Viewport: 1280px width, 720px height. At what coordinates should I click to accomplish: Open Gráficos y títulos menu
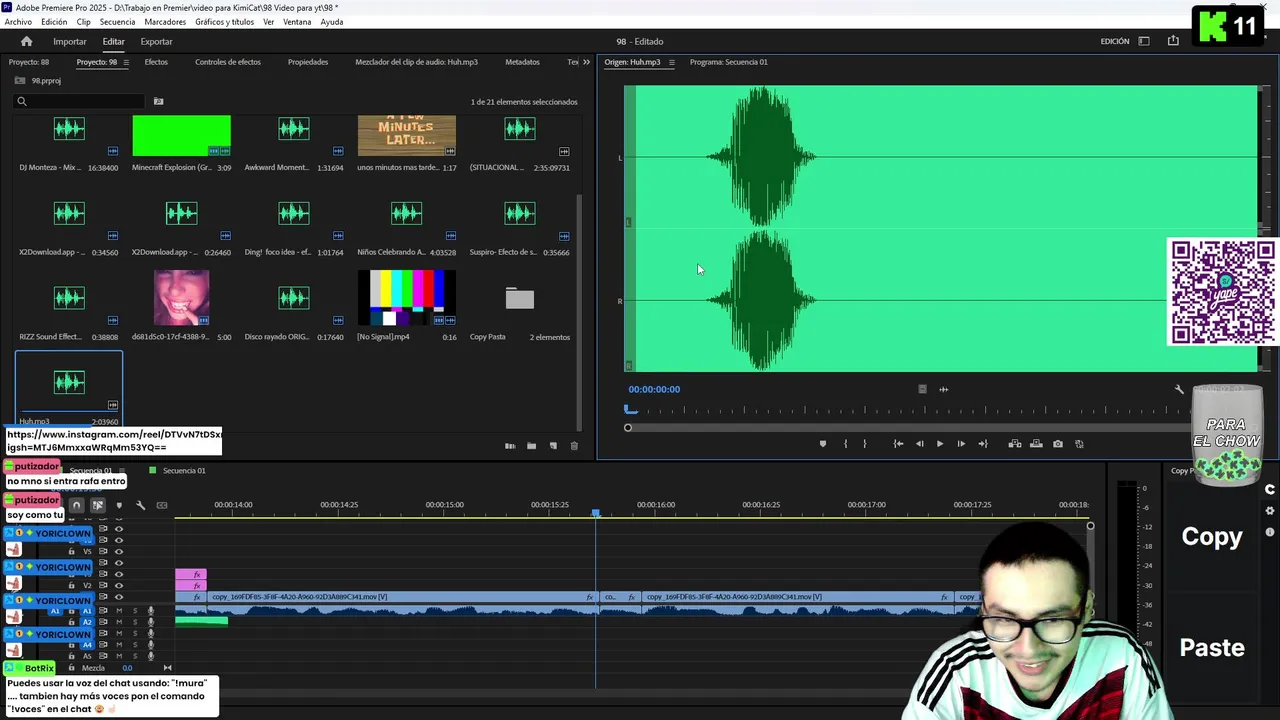[x=224, y=22]
